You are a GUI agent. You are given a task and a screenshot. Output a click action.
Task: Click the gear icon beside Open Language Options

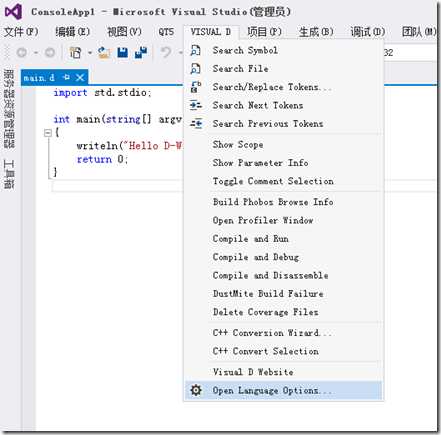(196, 390)
